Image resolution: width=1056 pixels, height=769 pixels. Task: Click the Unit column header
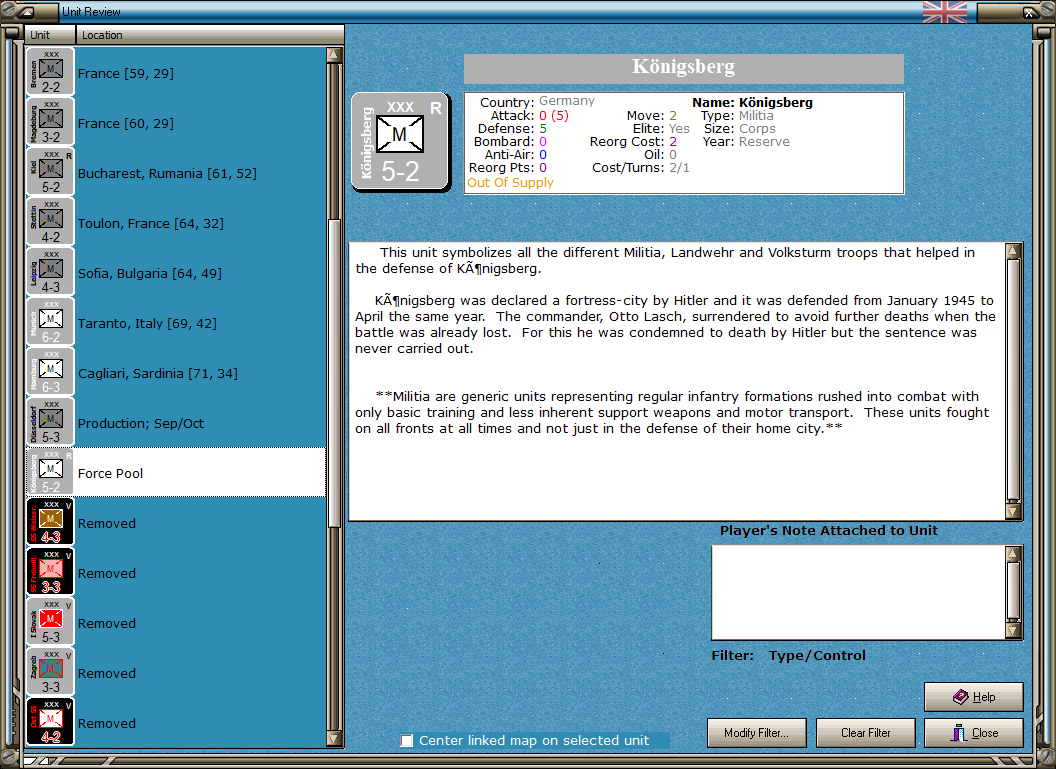[51, 35]
